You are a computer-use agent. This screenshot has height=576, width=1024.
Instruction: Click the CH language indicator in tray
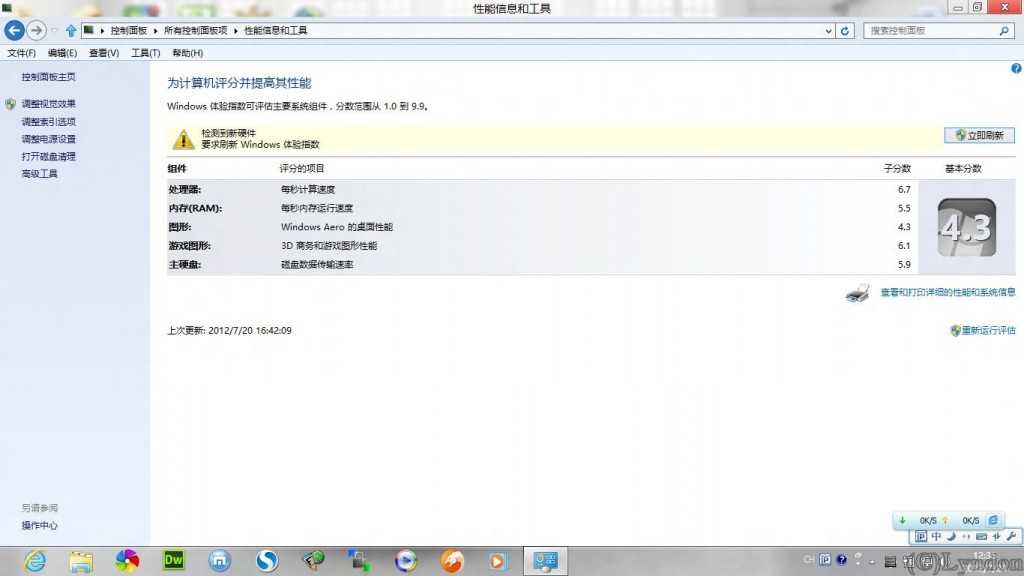[809, 560]
